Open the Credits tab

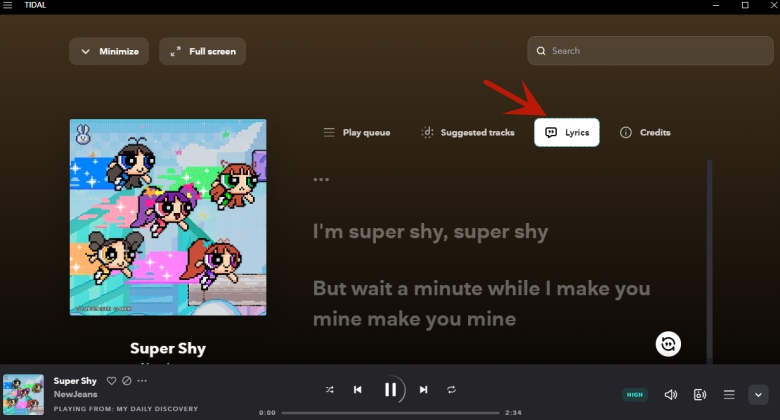point(645,132)
